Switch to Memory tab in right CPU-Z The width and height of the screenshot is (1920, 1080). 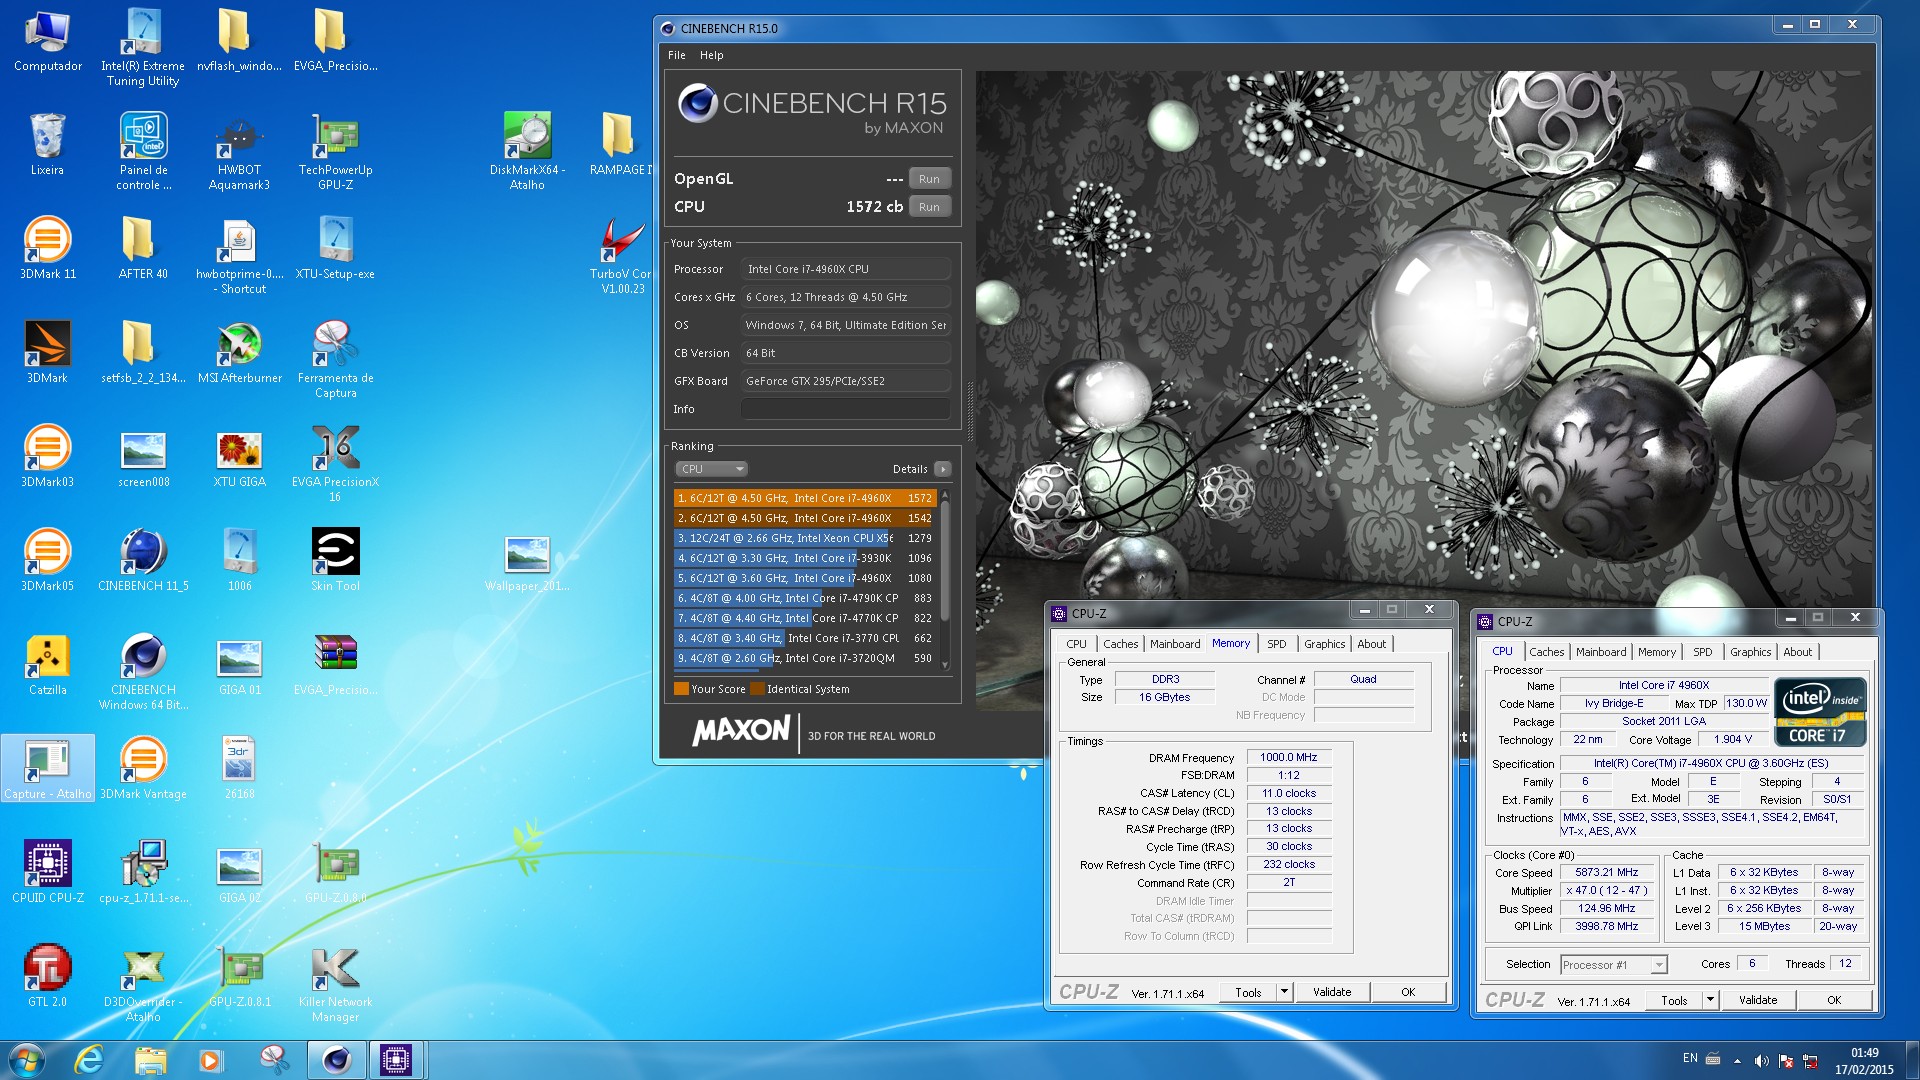[1656, 652]
